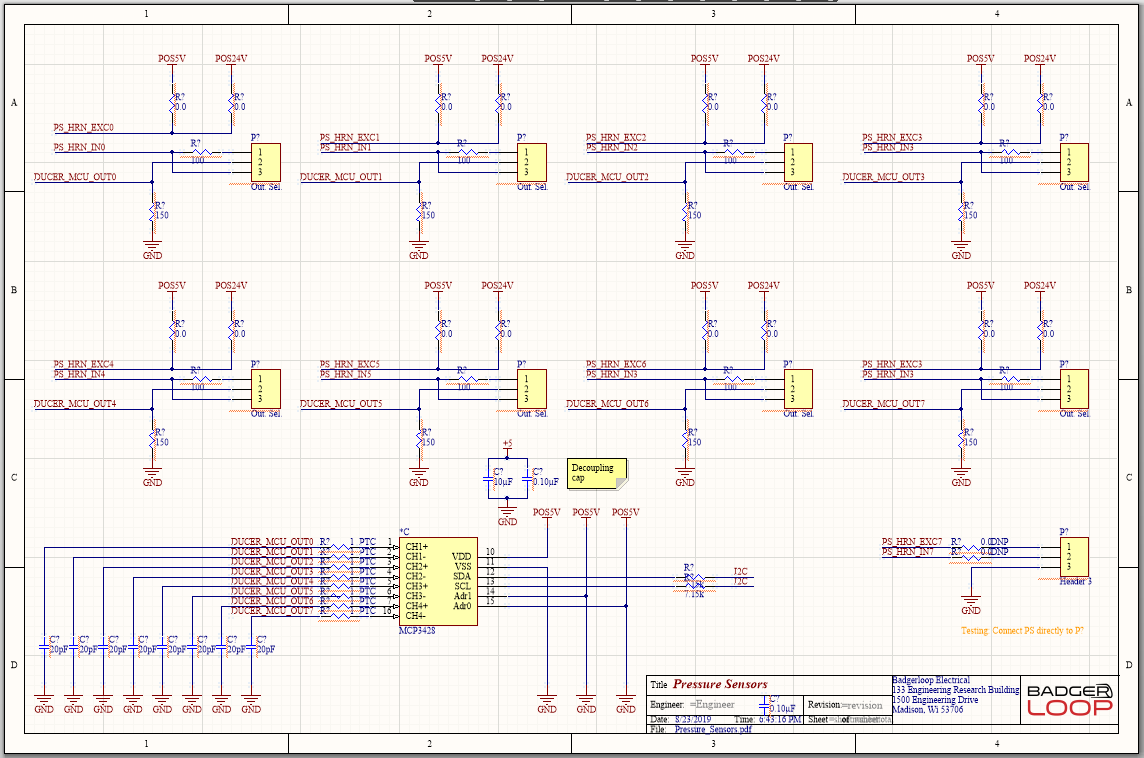Select the =Engineer placeholder field
The height and width of the screenshot is (758, 1144).
[711, 705]
